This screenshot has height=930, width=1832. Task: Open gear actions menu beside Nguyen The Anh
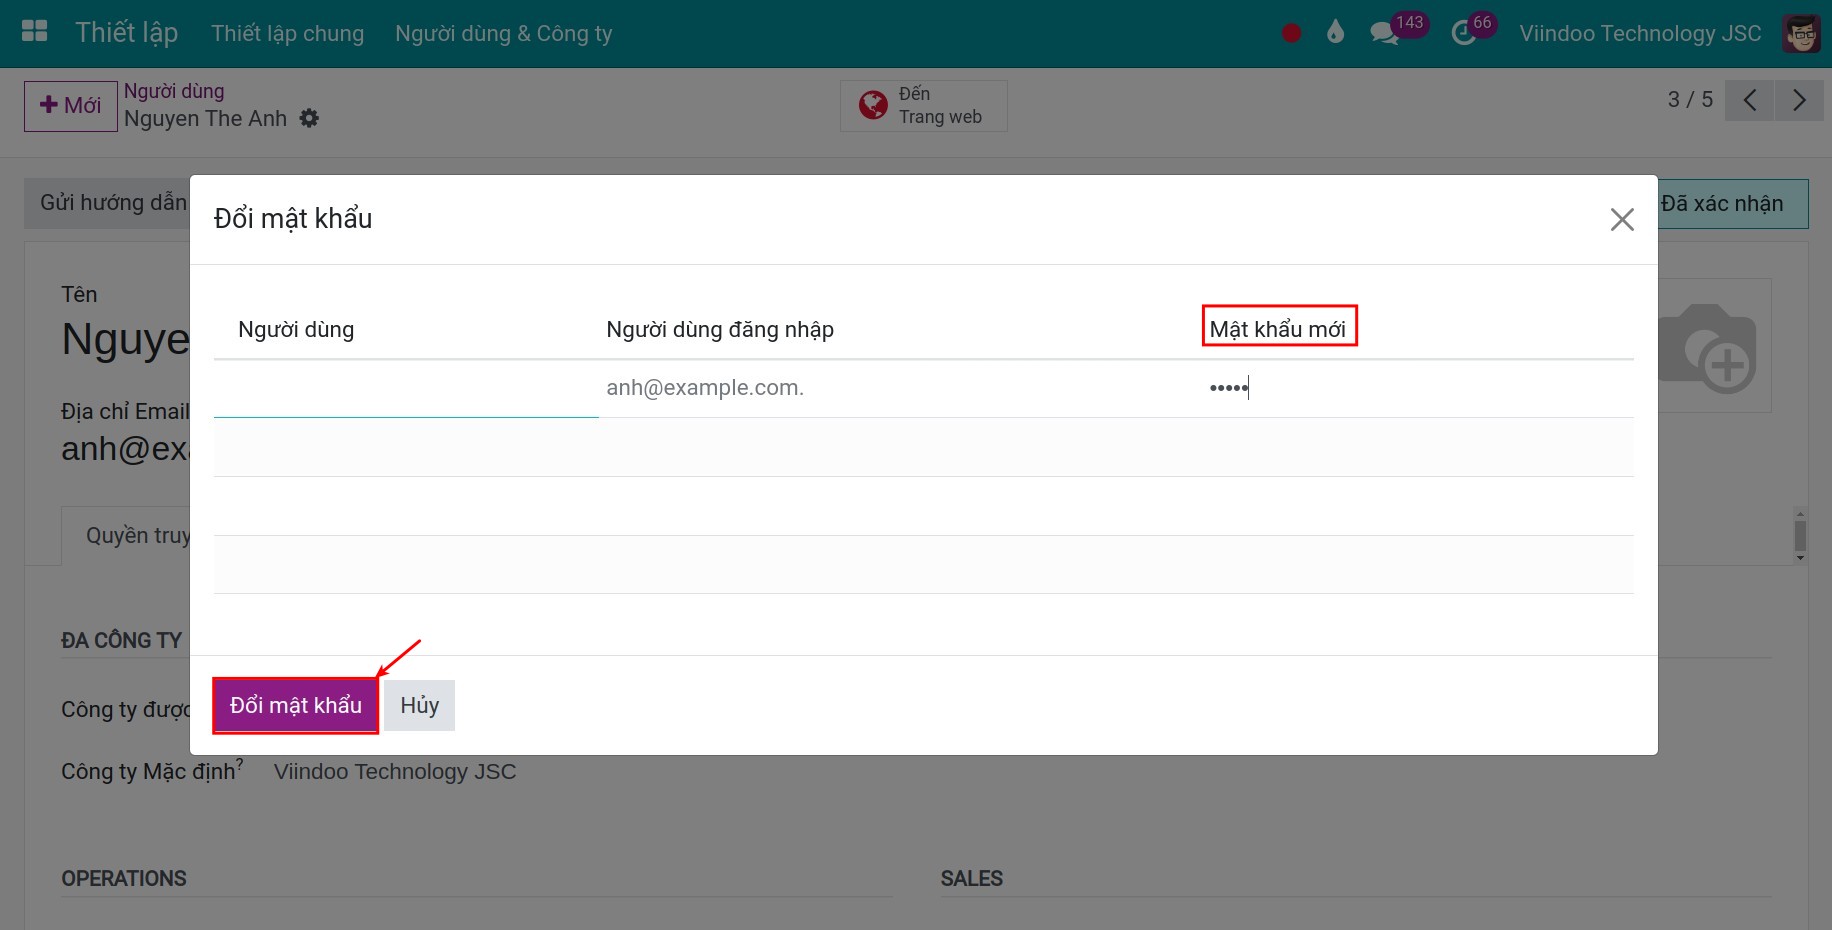coord(310,118)
